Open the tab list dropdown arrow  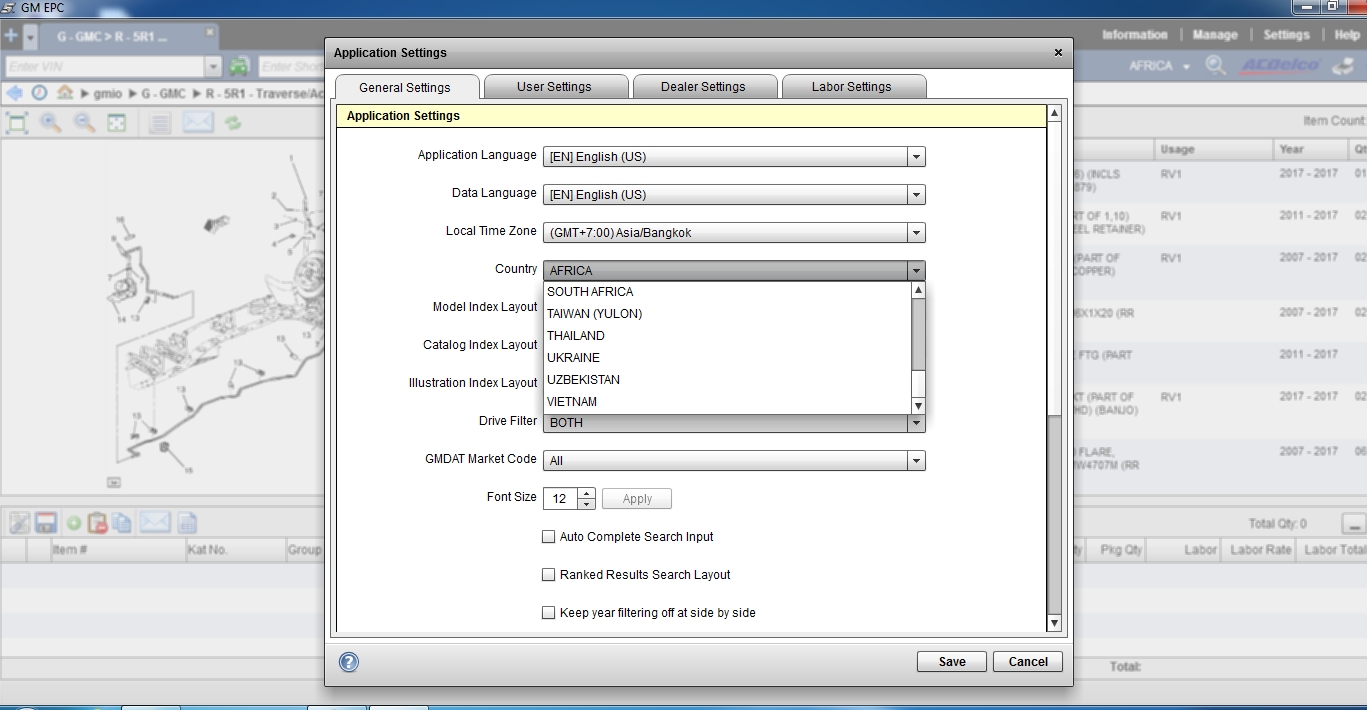(30, 37)
